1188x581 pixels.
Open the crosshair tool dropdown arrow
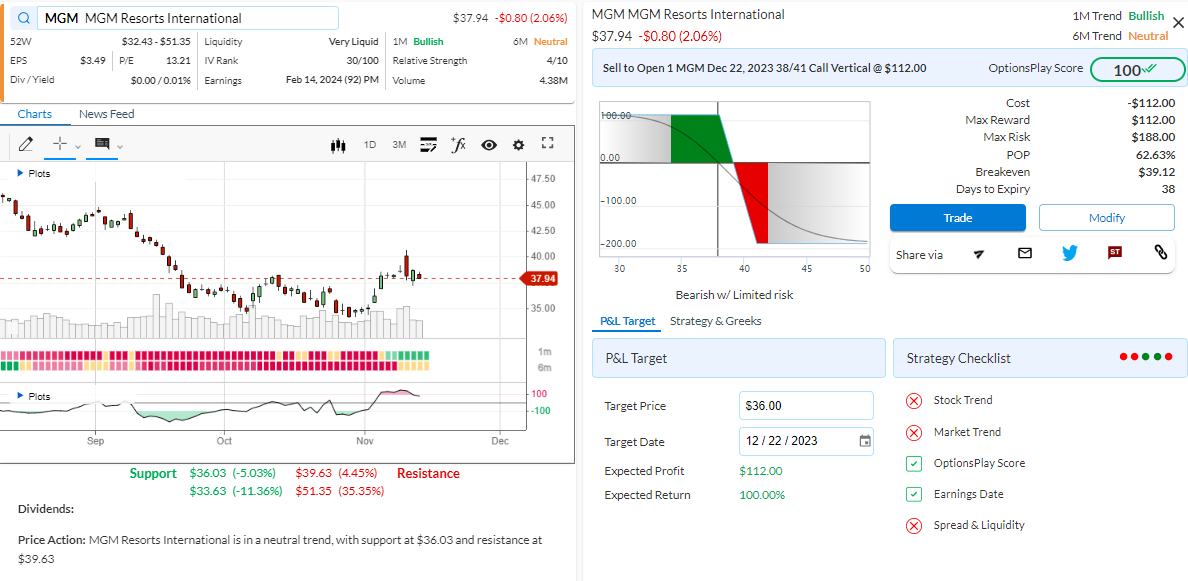(78, 145)
